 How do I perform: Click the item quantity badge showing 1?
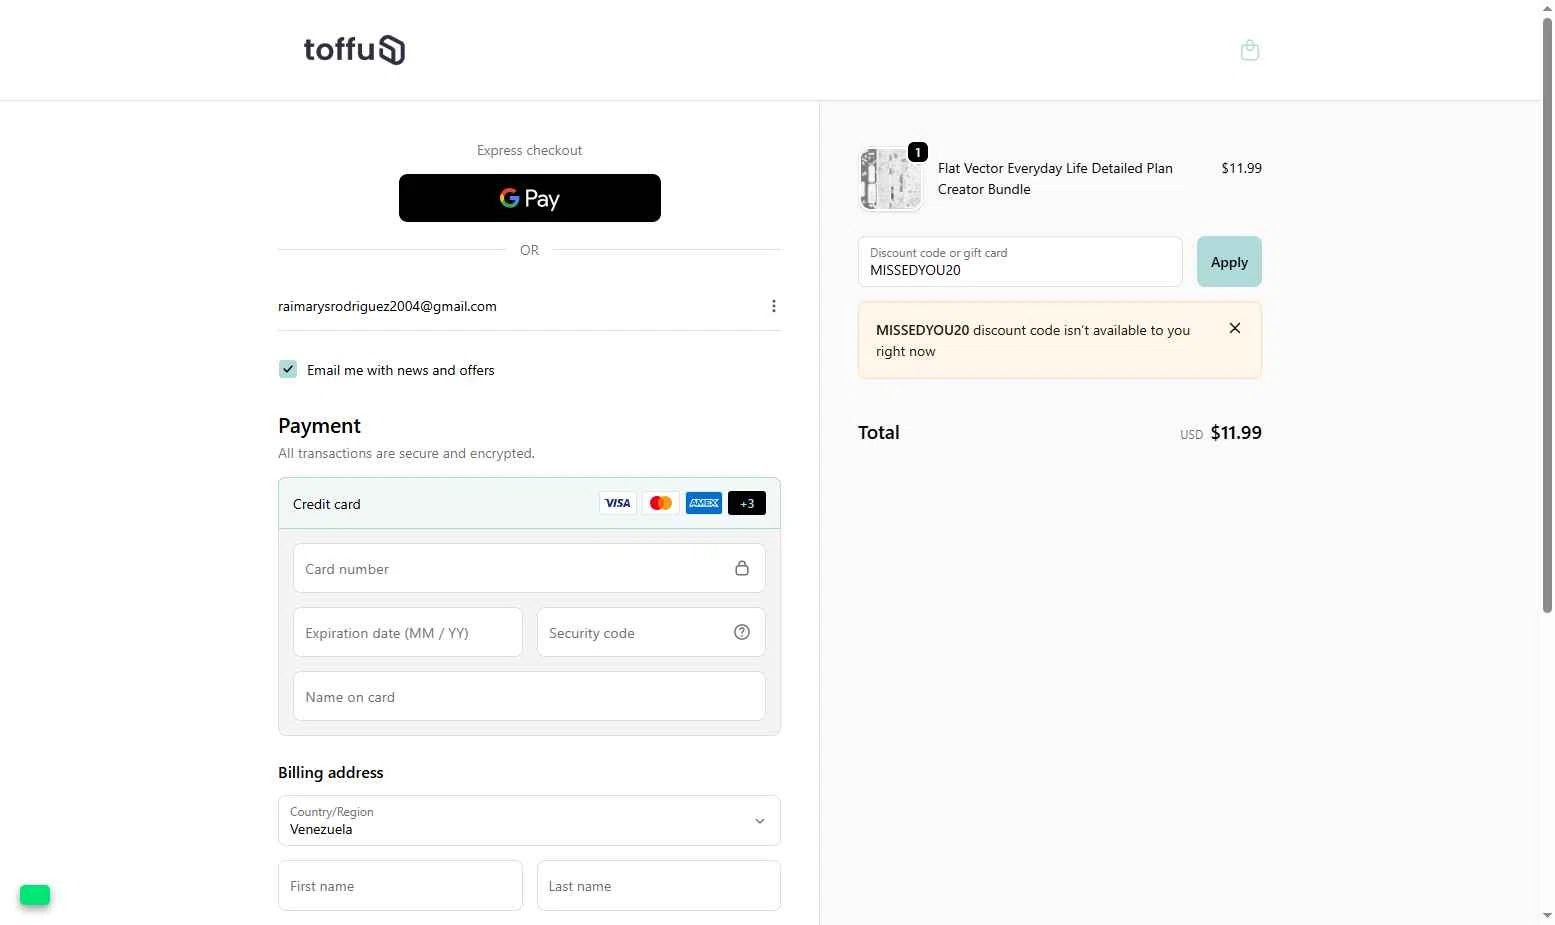tap(918, 152)
